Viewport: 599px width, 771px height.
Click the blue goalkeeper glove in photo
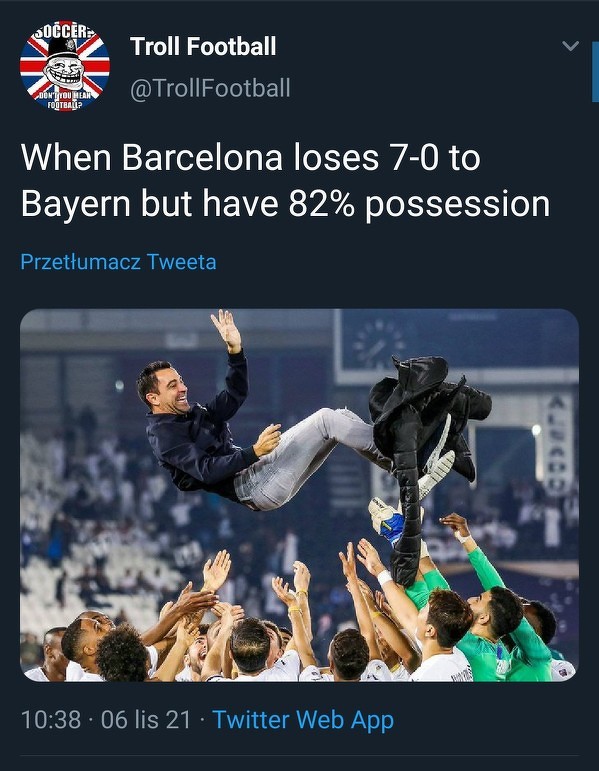pyautogui.click(x=389, y=522)
